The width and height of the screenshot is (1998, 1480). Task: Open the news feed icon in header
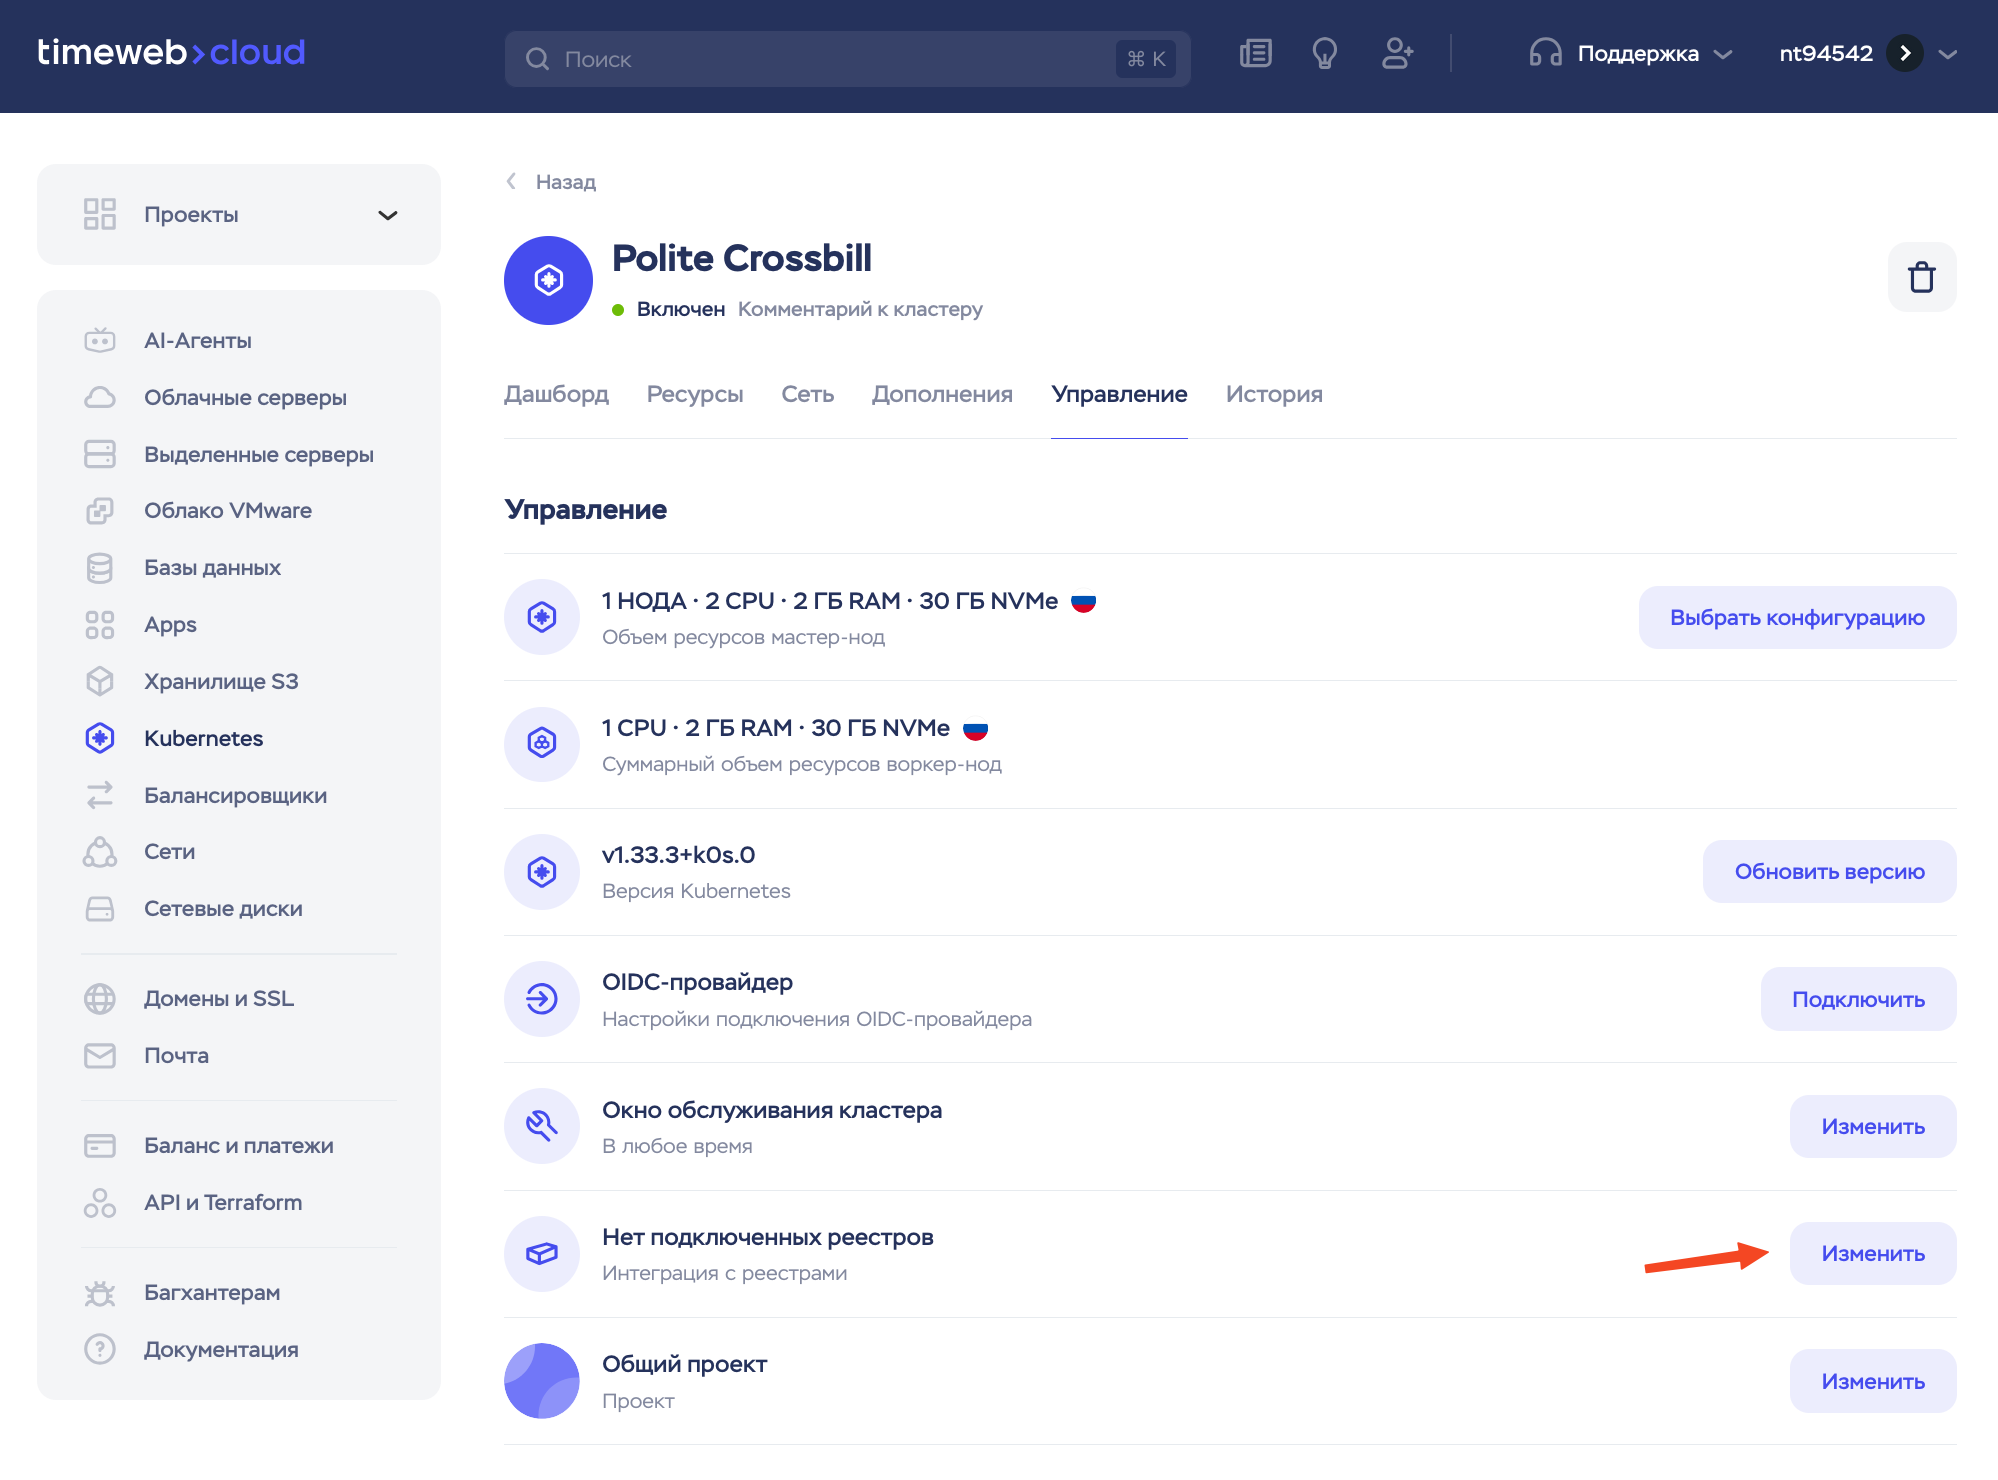pyautogui.click(x=1255, y=54)
